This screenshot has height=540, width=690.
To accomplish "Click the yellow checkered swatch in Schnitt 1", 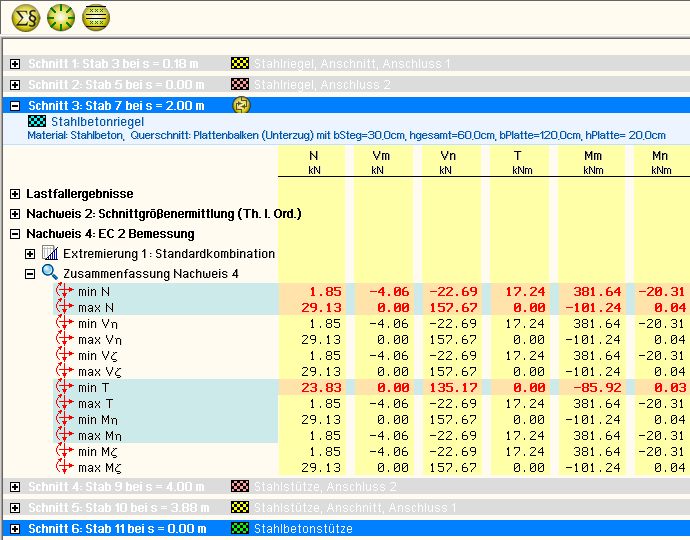I will click(x=240, y=64).
